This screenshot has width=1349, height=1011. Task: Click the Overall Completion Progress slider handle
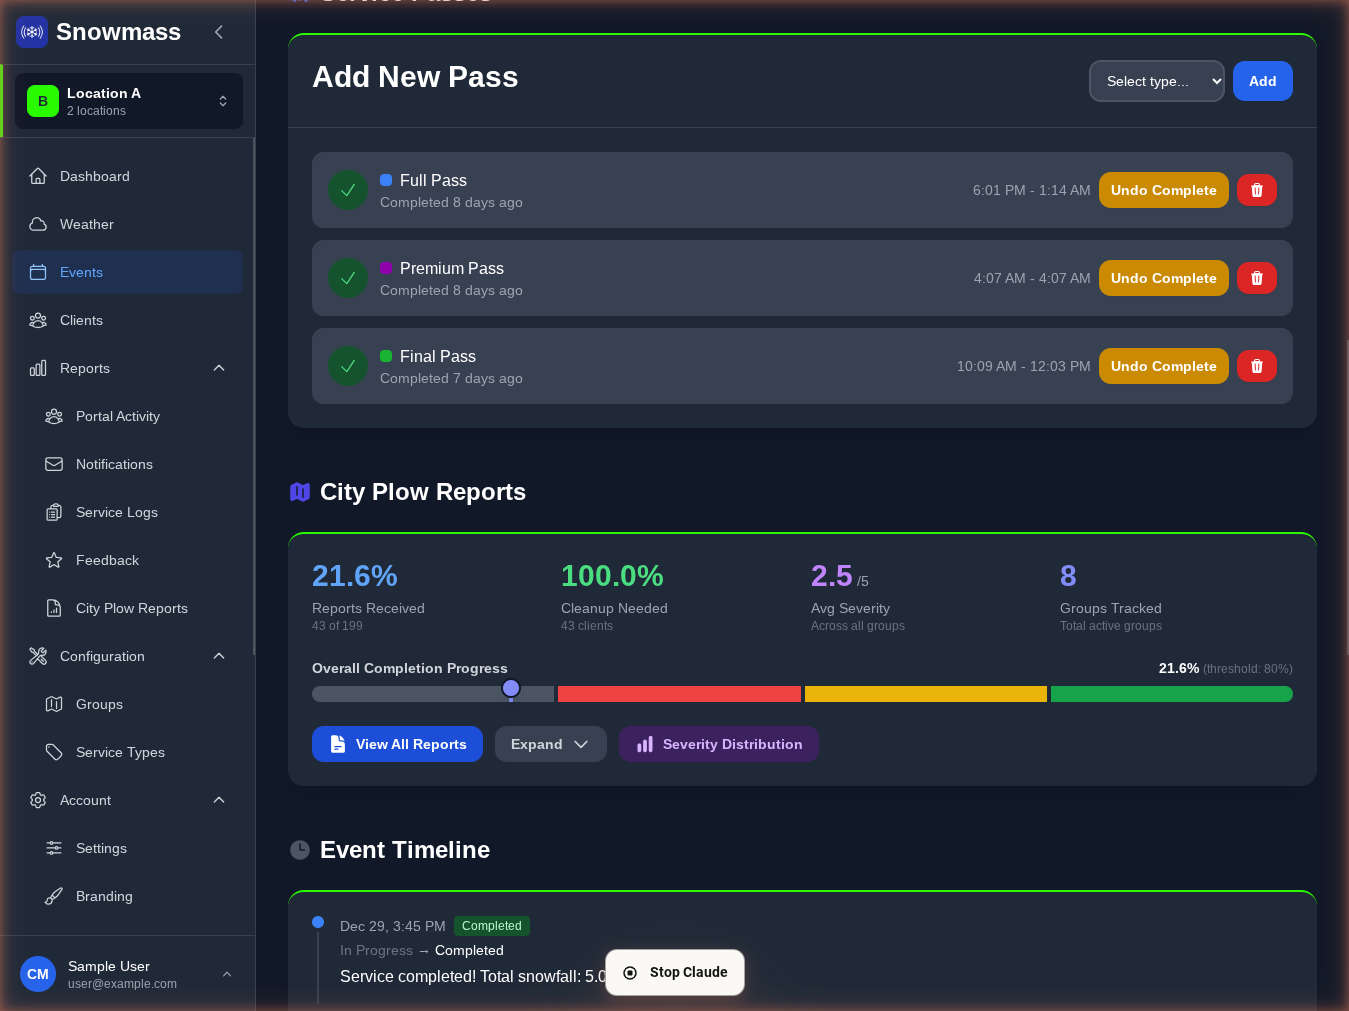tap(511, 688)
